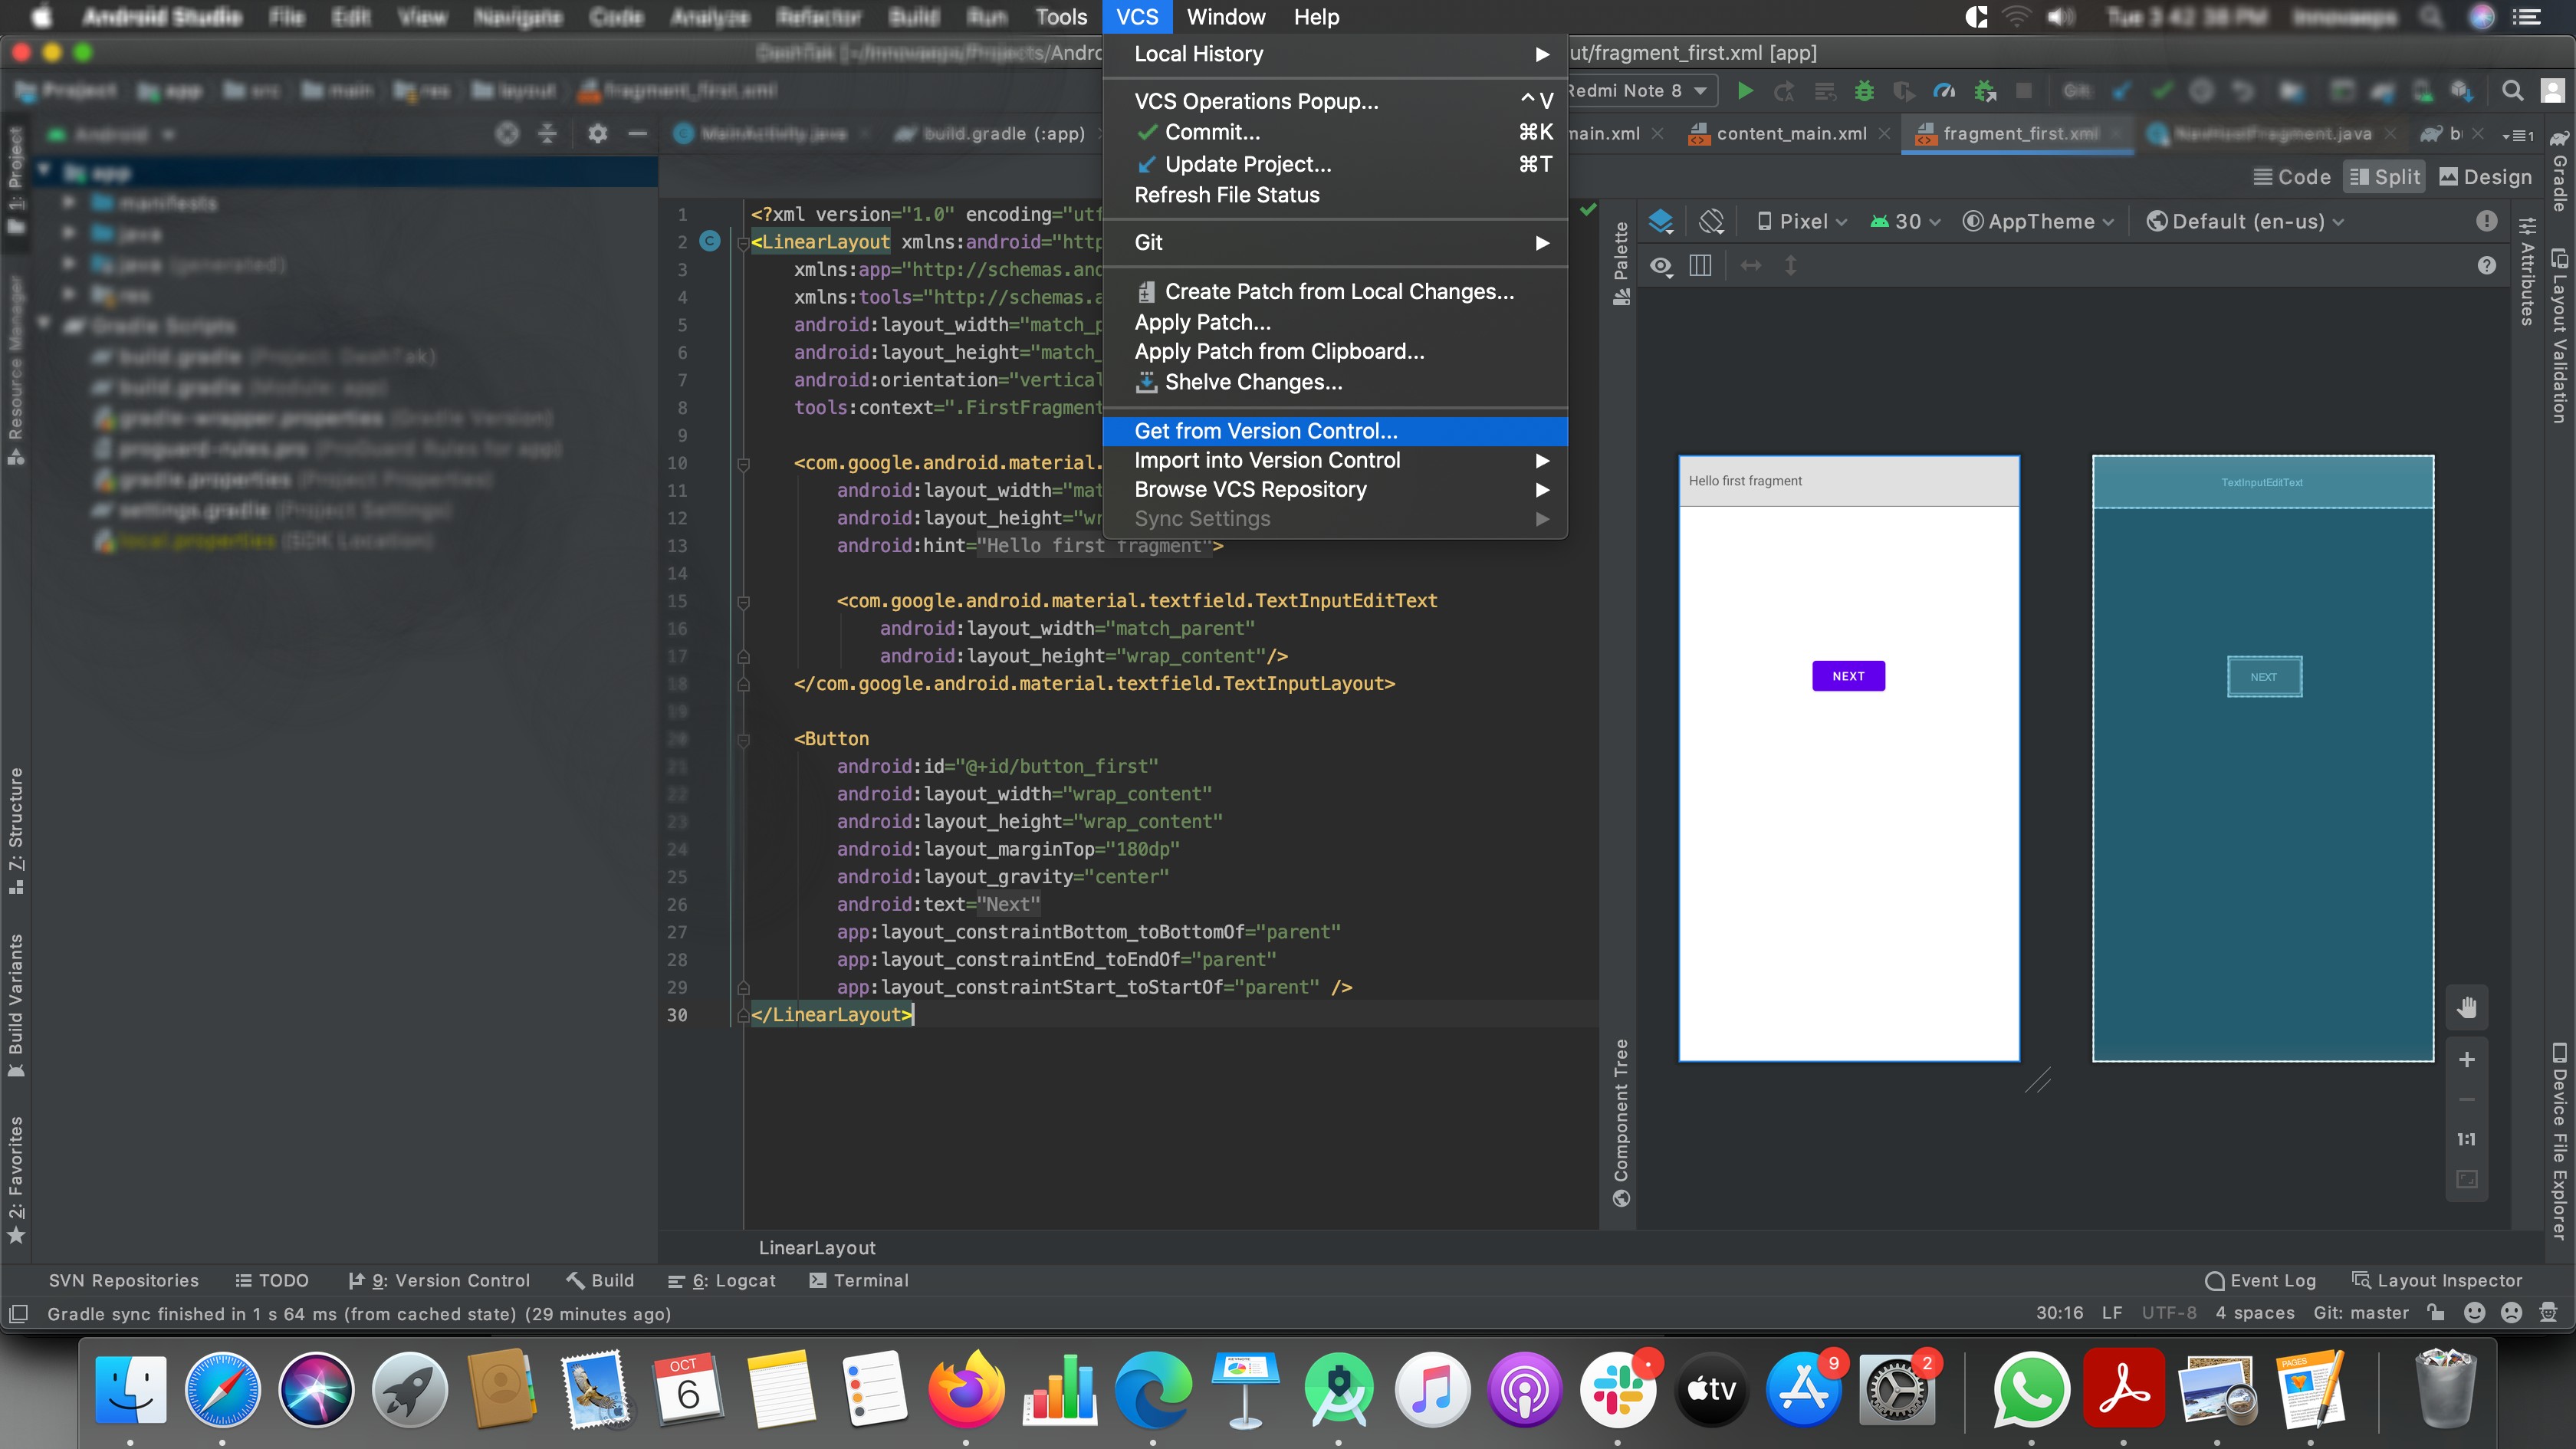Open WhatsApp from the Dock

(2030, 1390)
